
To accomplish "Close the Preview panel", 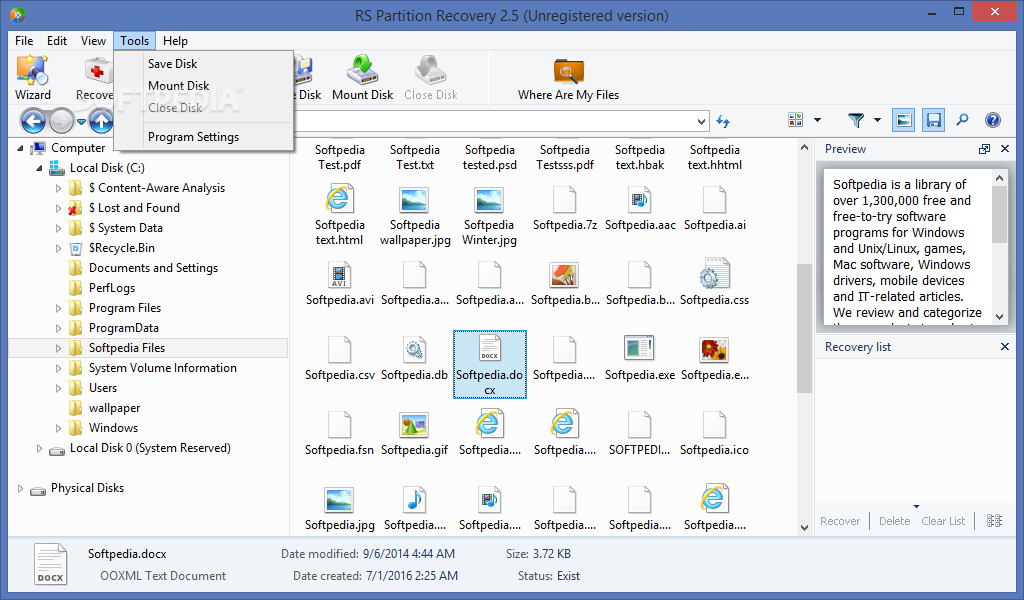I will pyautogui.click(x=1005, y=149).
